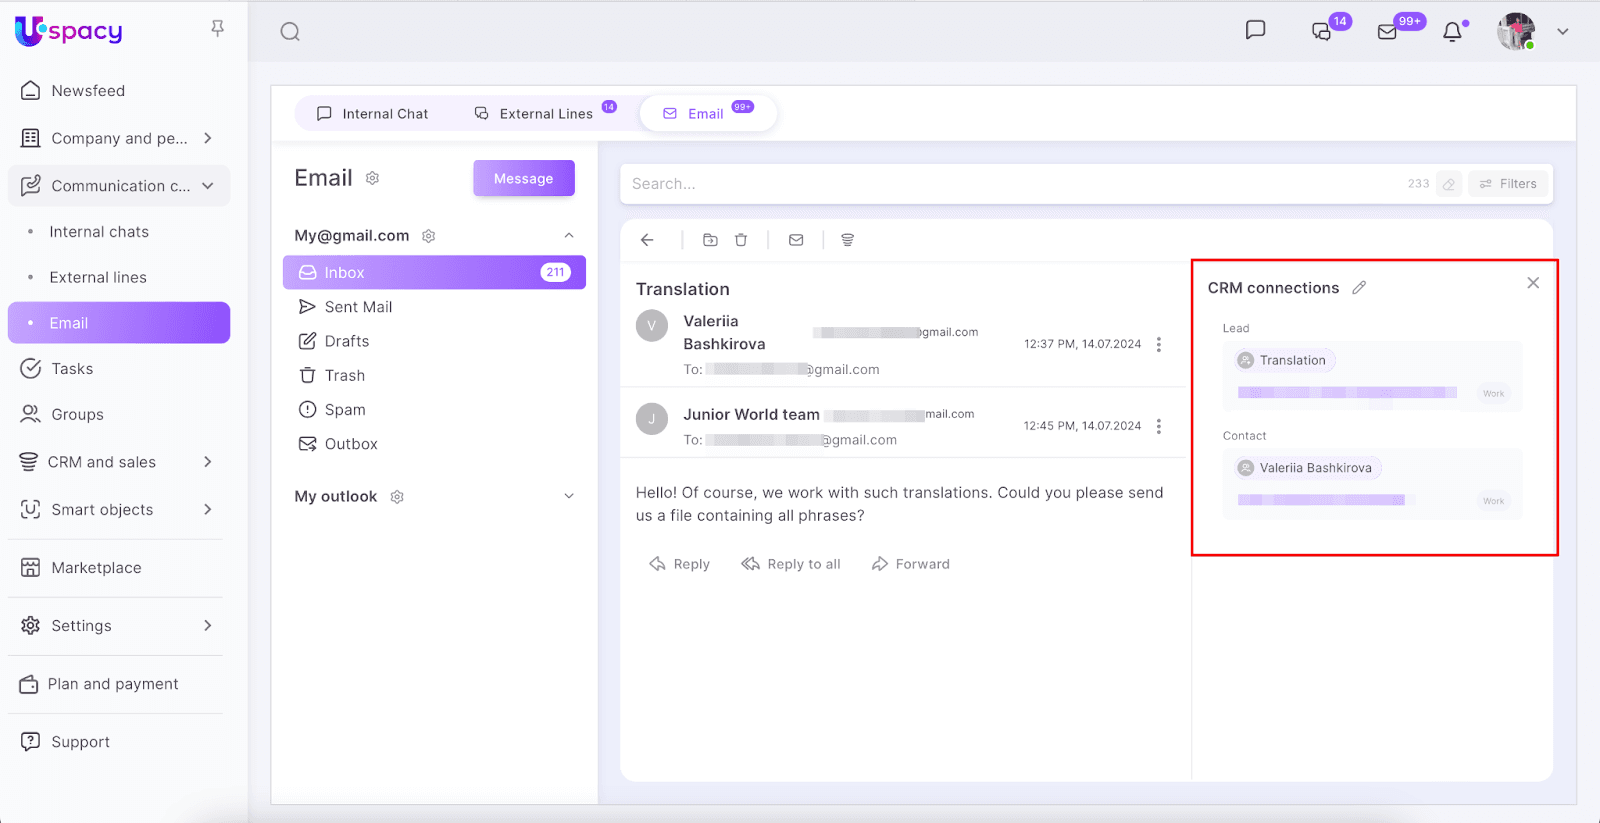Open settings gear next to Email heading

372,178
